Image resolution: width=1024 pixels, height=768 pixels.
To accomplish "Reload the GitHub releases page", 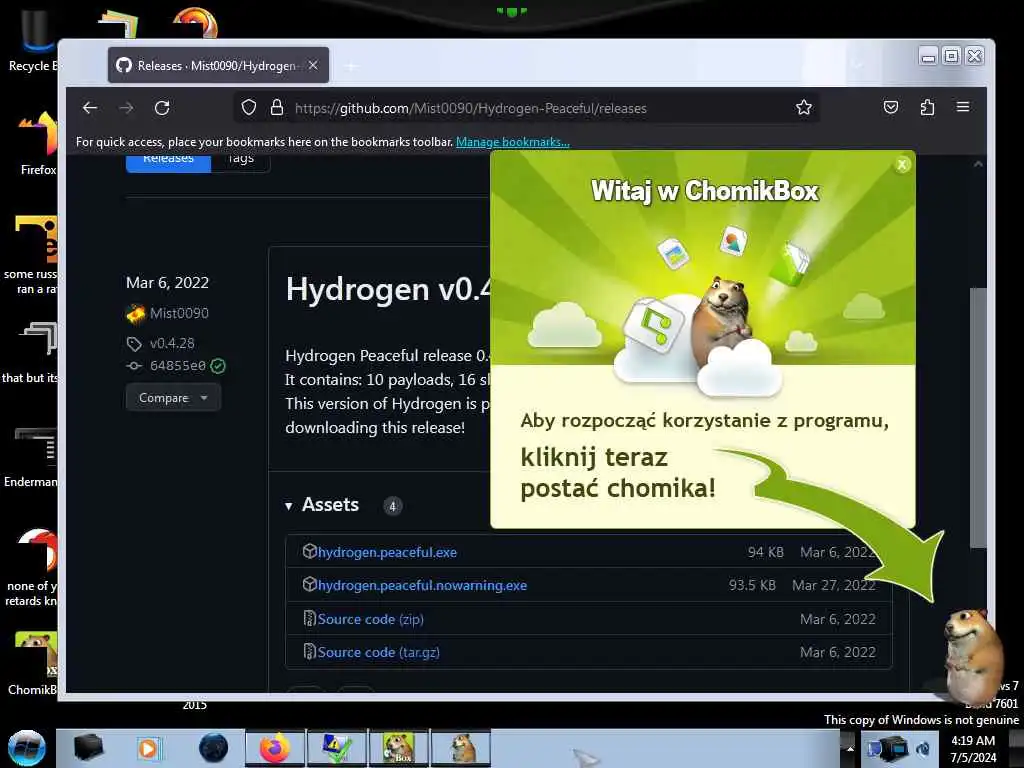I will [162, 108].
